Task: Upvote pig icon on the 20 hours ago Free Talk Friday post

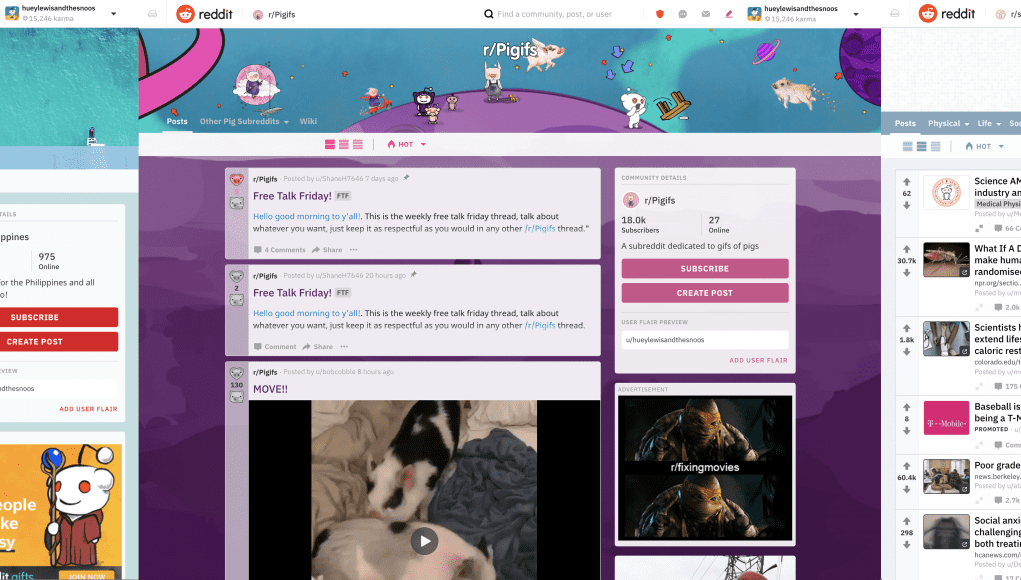Action: pyautogui.click(x=236, y=277)
